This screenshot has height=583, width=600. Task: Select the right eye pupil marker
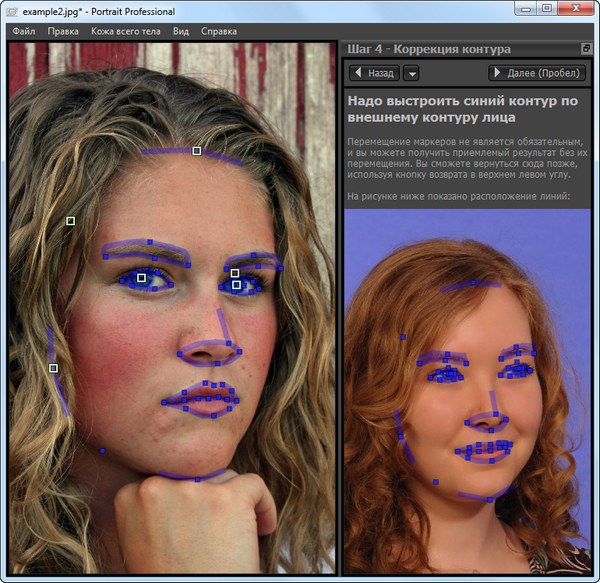point(236,285)
